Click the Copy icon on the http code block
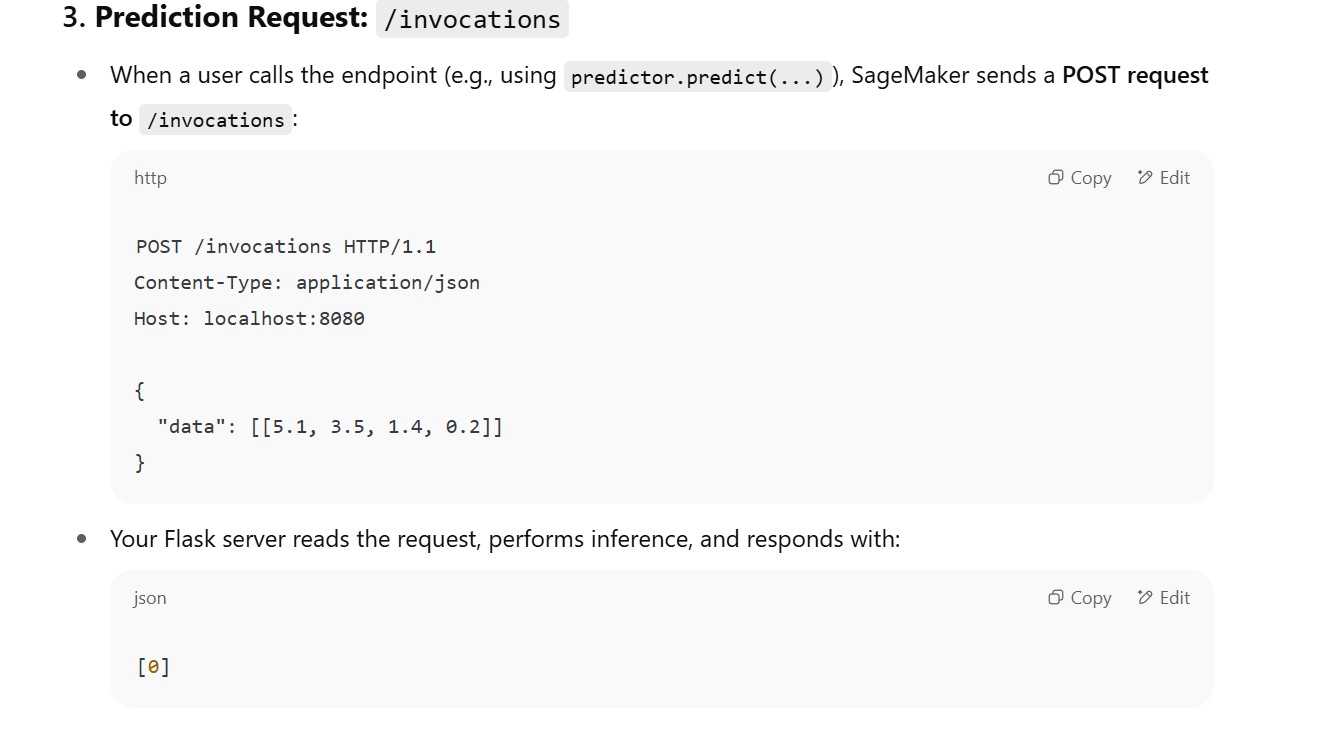This screenshot has width=1335, height=741. point(1055,178)
